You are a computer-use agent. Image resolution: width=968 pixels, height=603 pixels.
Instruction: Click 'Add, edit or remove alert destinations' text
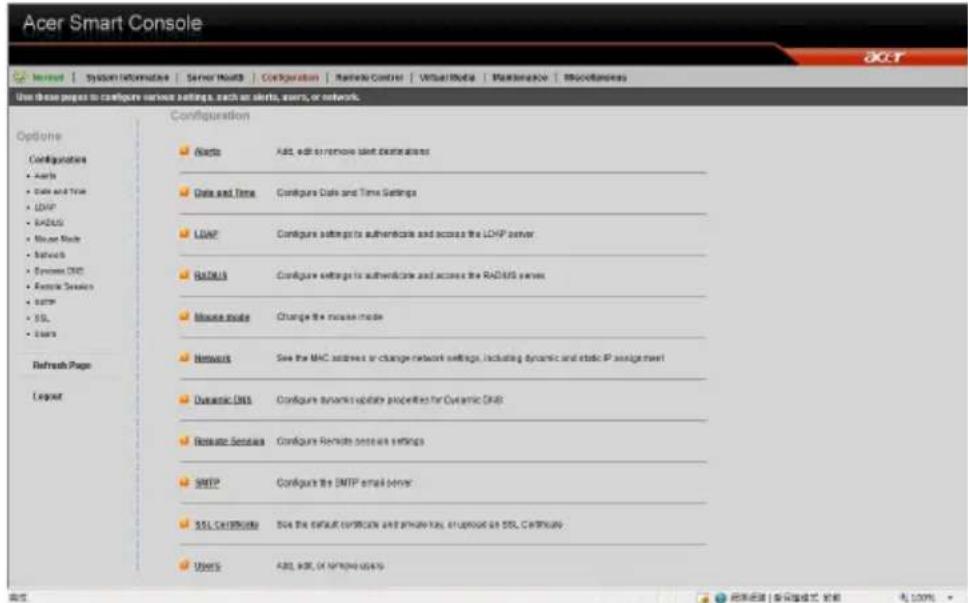(353, 151)
